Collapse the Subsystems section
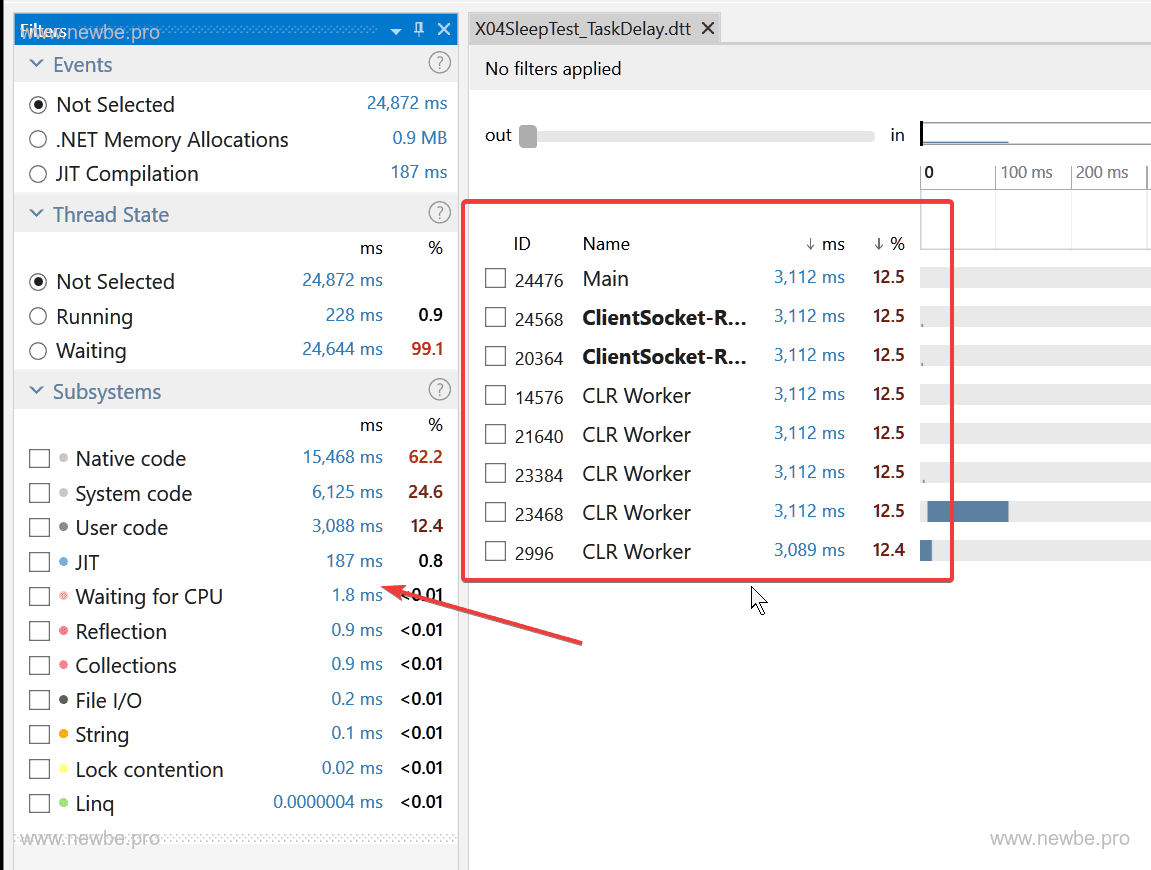Image resolution: width=1151 pixels, height=870 pixels. click(37, 391)
